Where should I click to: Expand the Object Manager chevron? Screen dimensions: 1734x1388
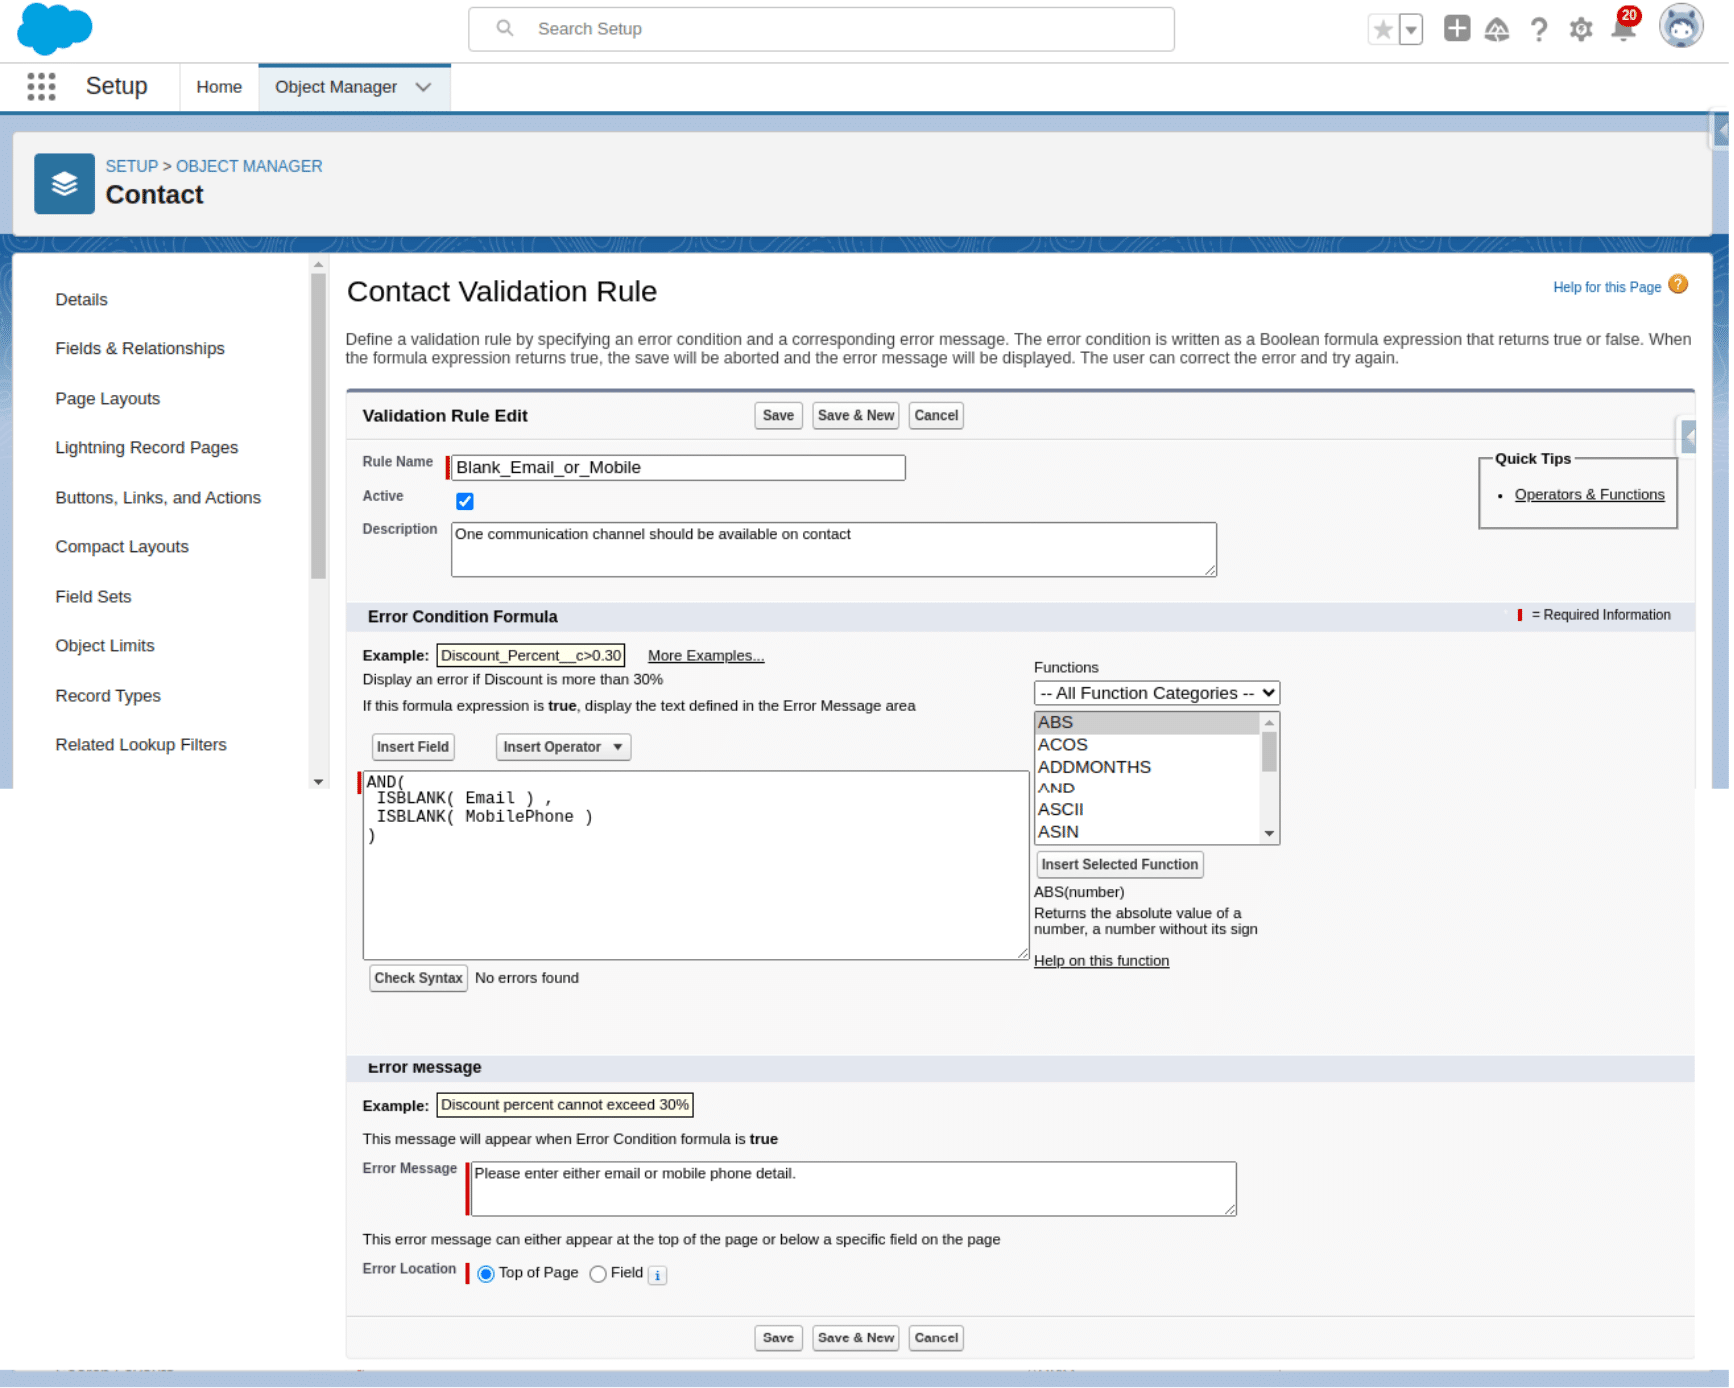[x=424, y=87]
